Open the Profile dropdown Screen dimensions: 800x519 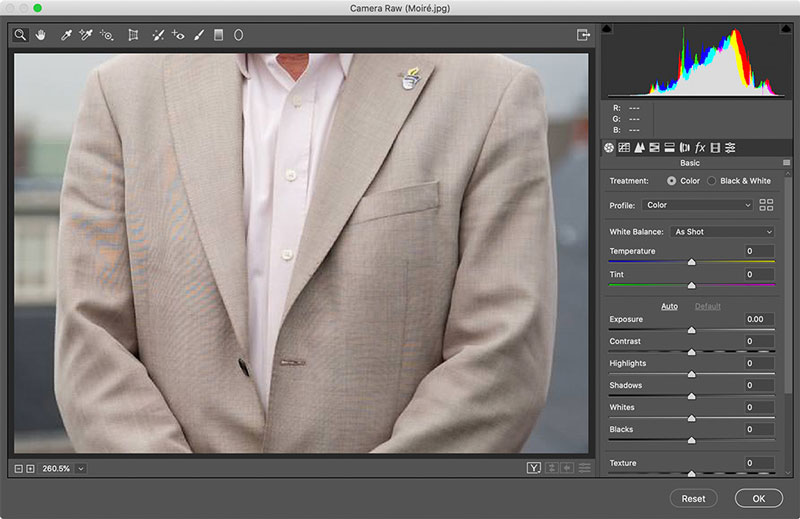698,205
